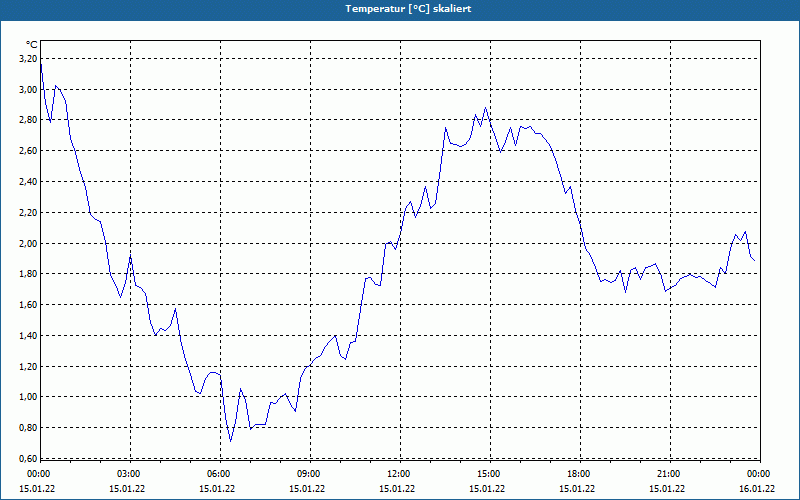Screen dimensions: 800x500
Task: Select the 12:00 time tick
Action: point(398,474)
